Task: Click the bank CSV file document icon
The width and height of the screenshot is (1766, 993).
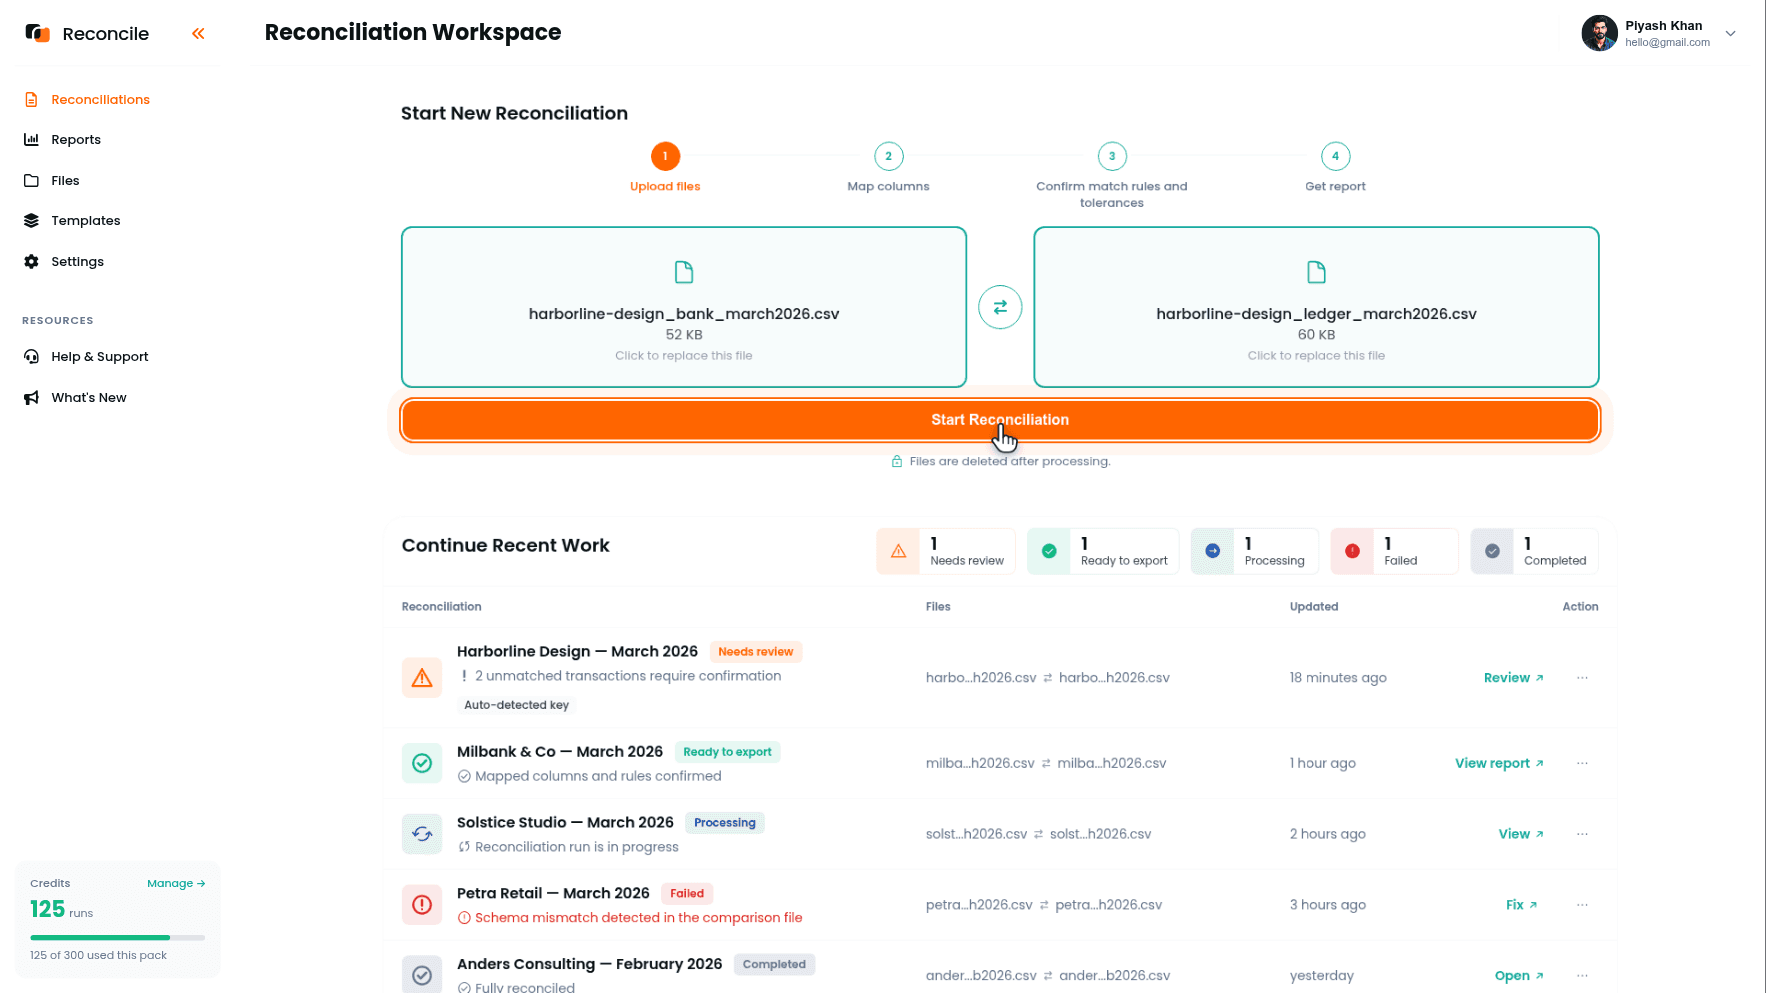Action: [684, 272]
